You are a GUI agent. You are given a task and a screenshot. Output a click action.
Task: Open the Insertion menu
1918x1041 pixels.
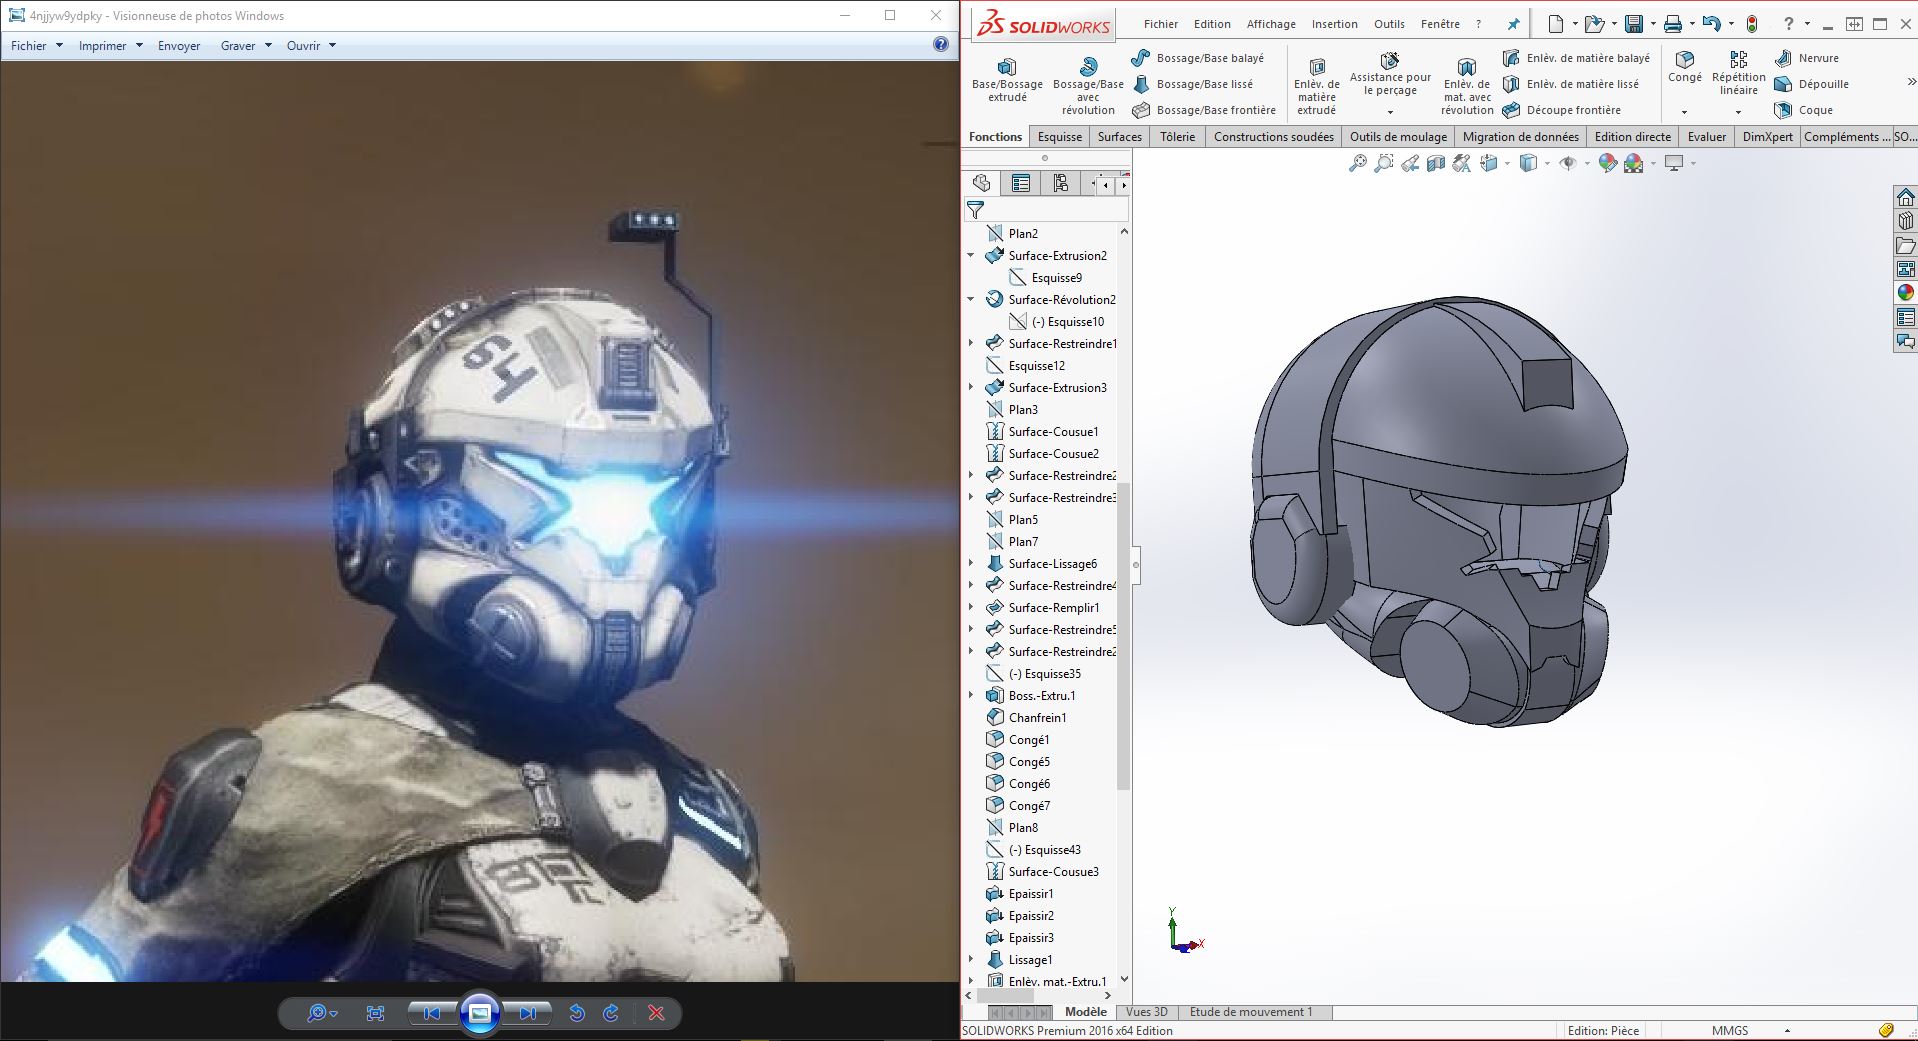[1334, 24]
